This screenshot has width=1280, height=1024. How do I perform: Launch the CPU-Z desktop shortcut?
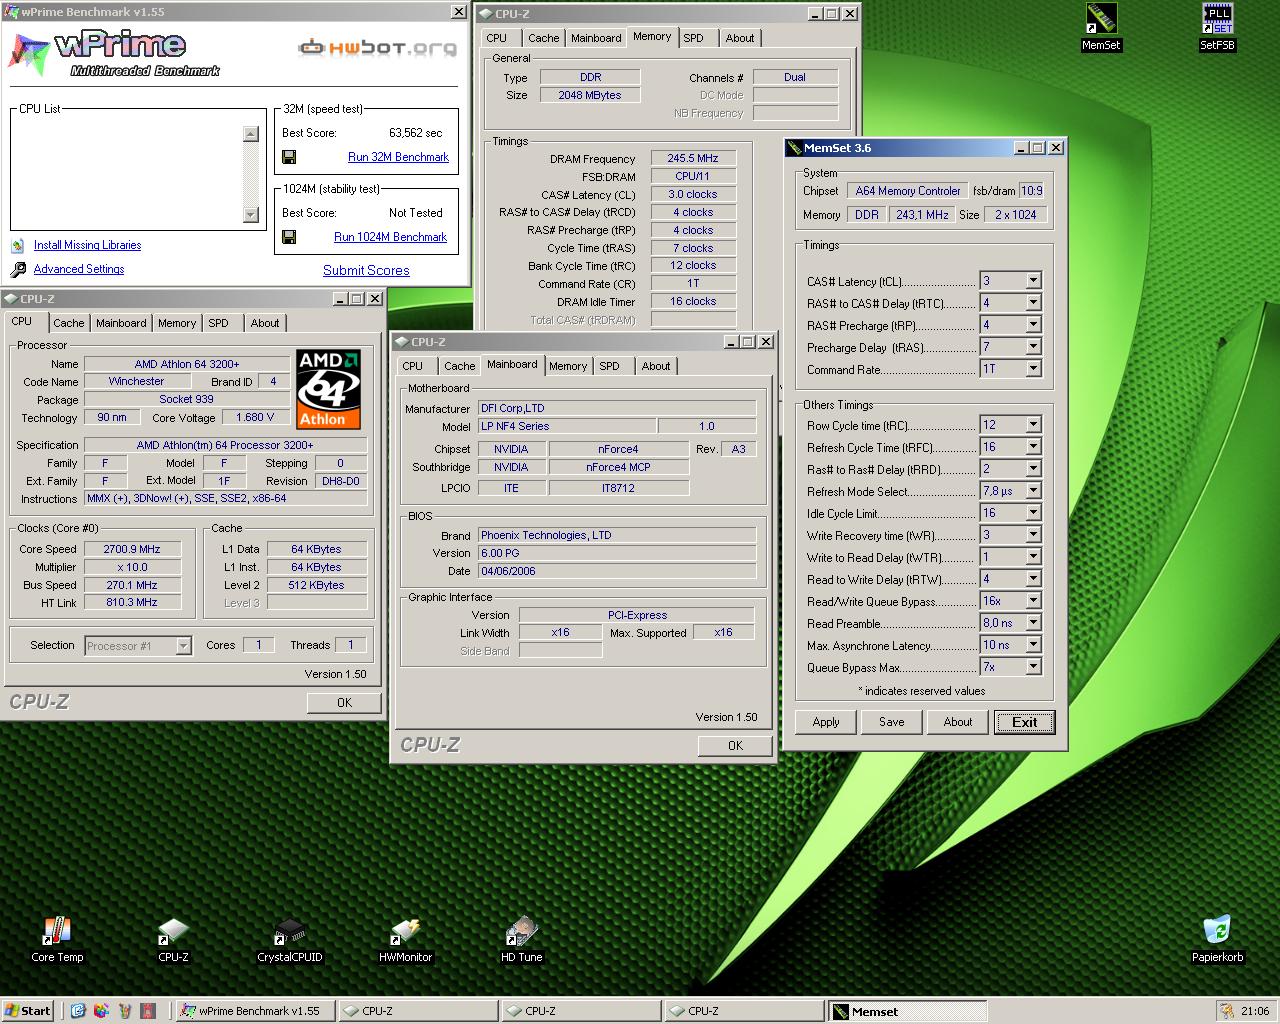click(x=173, y=940)
